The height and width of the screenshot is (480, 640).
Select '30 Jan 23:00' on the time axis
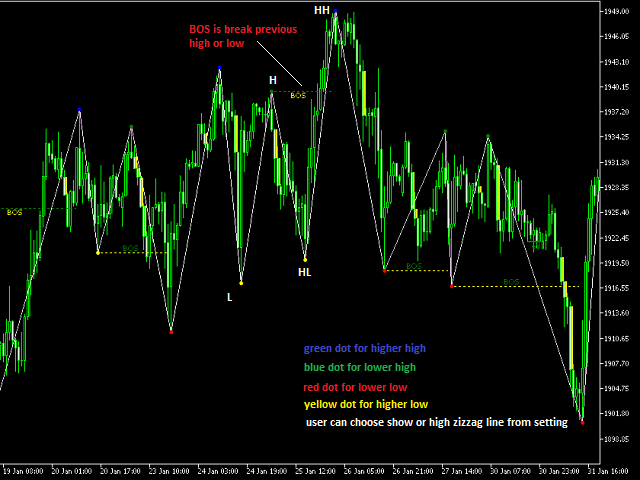[x=559, y=471]
